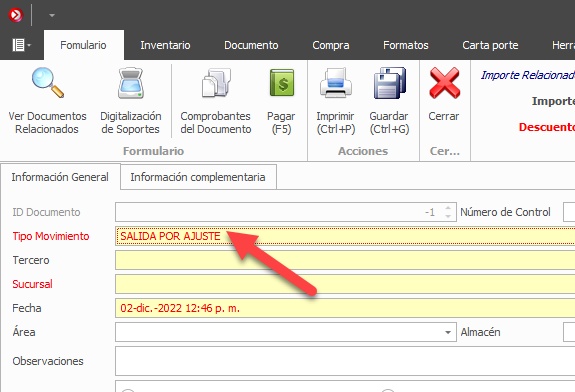This screenshot has width=575, height=392.
Task: Click the Pagar (F5) icon
Action: pos(282,83)
